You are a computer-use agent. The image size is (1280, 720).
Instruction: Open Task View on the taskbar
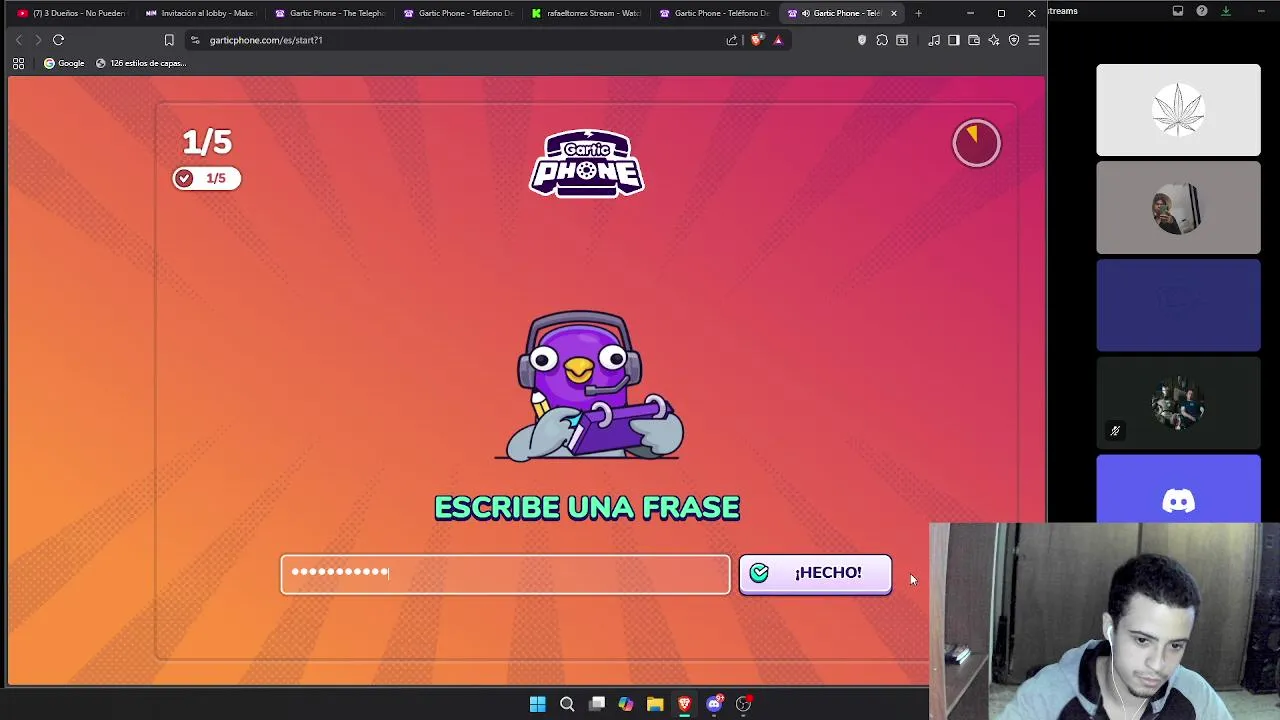pos(597,704)
